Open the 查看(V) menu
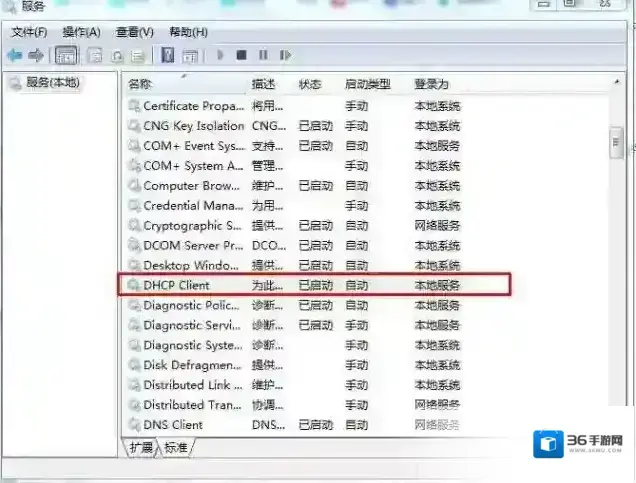This screenshot has height=483, width=636. (x=135, y=32)
